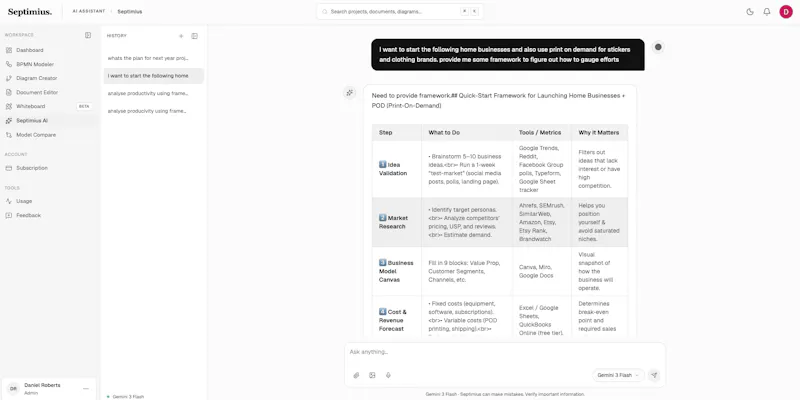Open the Dashboard page

pos(30,50)
